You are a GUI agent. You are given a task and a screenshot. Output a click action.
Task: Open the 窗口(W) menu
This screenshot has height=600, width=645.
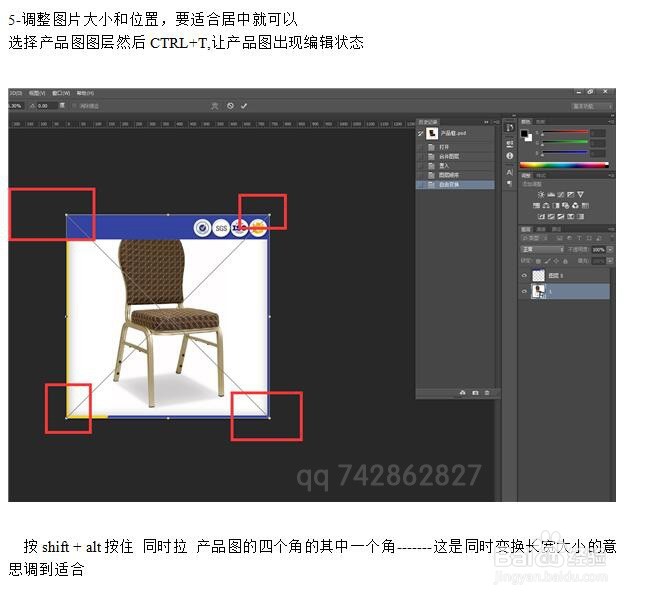(61, 93)
